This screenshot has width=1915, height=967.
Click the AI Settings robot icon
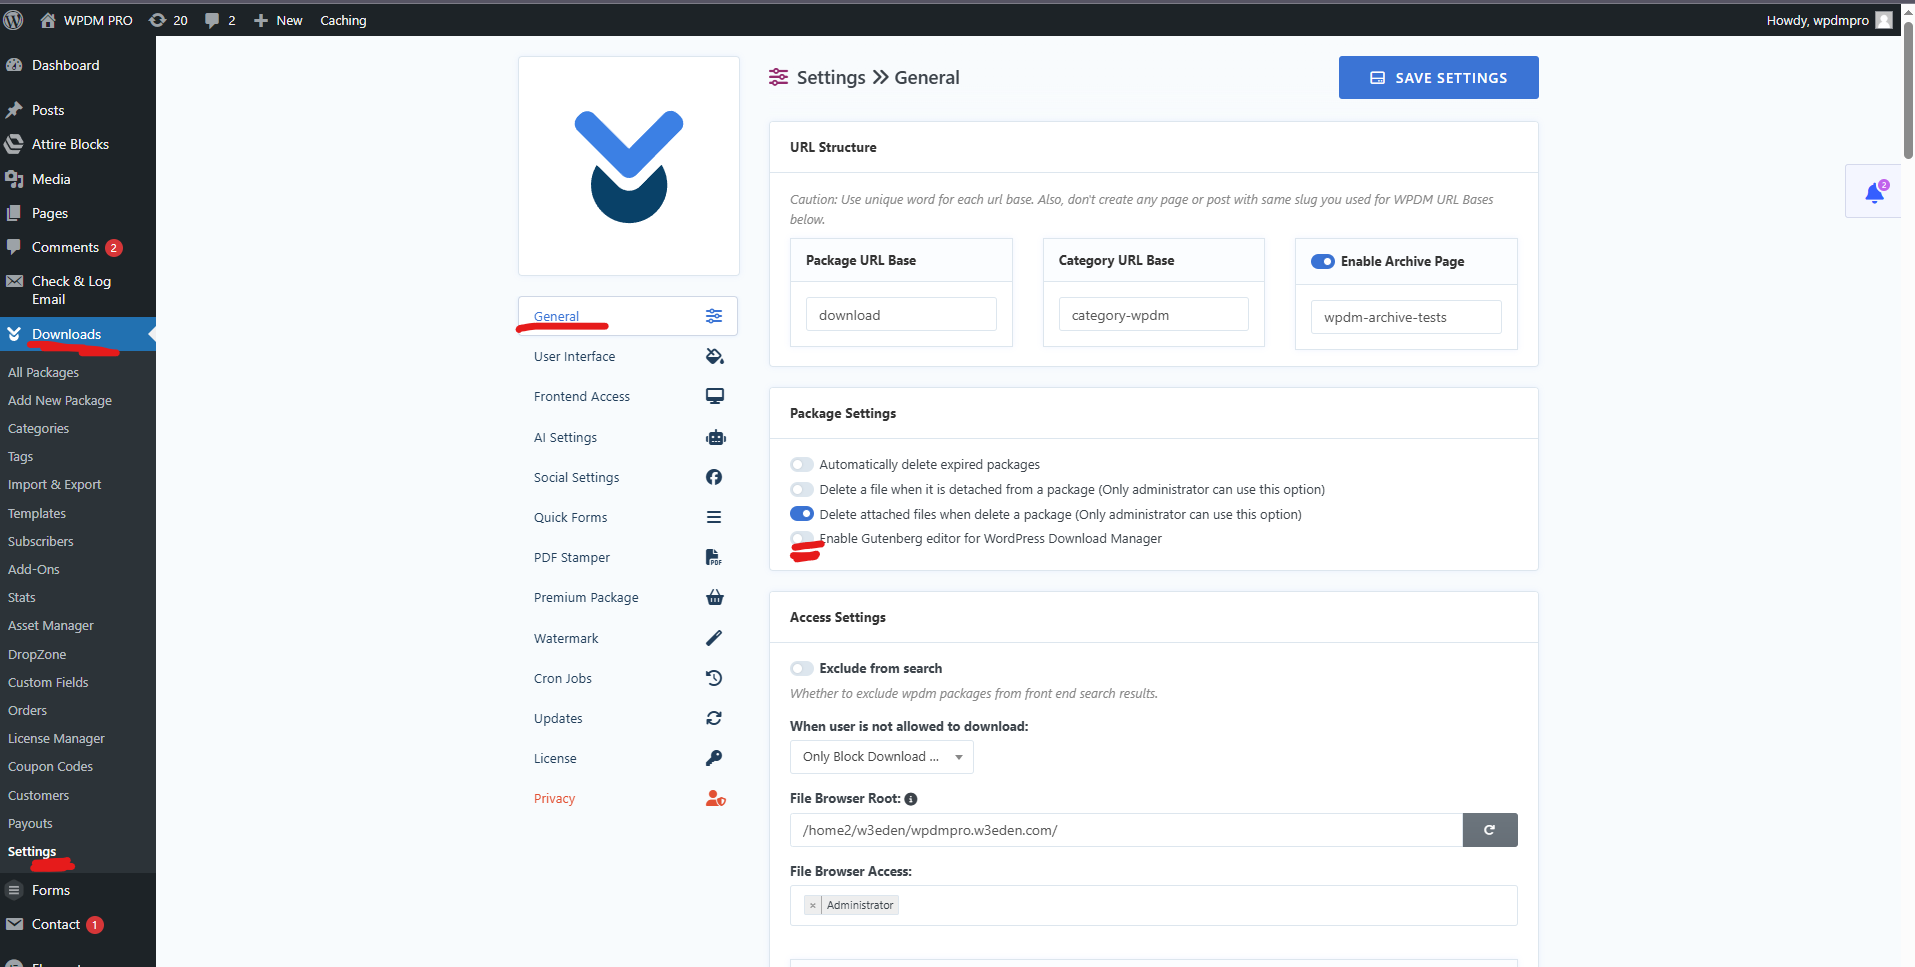[x=715, y=437]
